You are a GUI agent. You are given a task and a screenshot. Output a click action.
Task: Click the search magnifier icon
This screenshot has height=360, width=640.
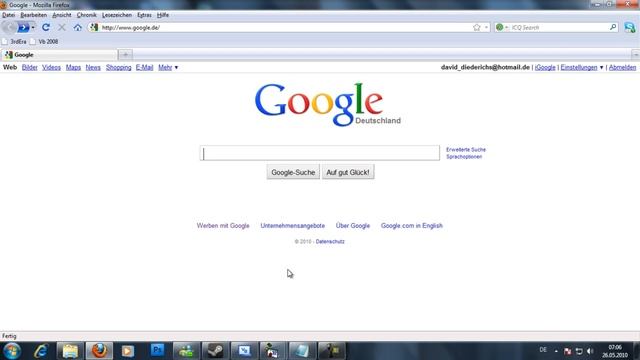coord(613,27)
